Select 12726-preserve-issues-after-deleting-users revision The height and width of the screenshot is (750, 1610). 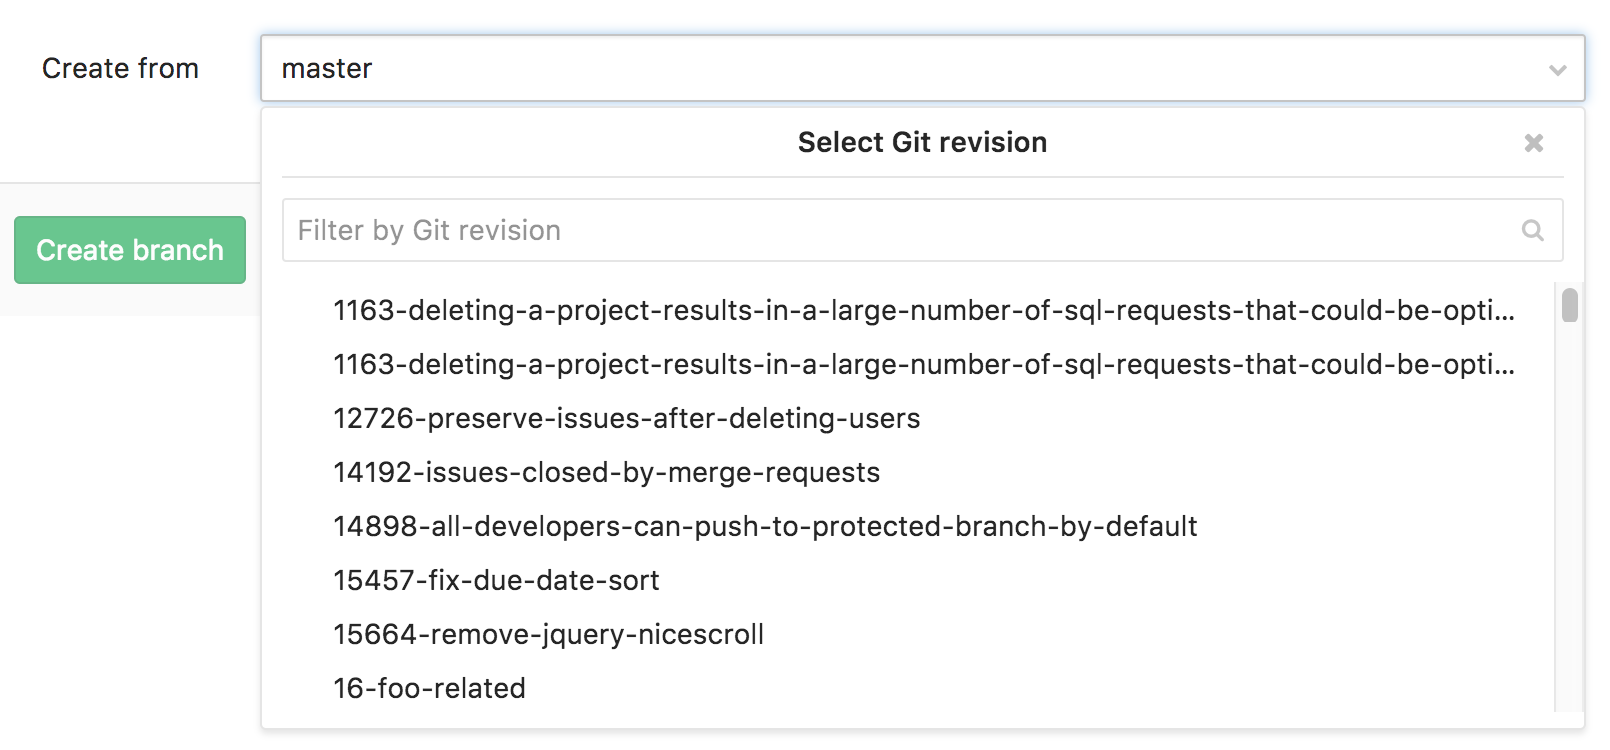coord(626,419)
